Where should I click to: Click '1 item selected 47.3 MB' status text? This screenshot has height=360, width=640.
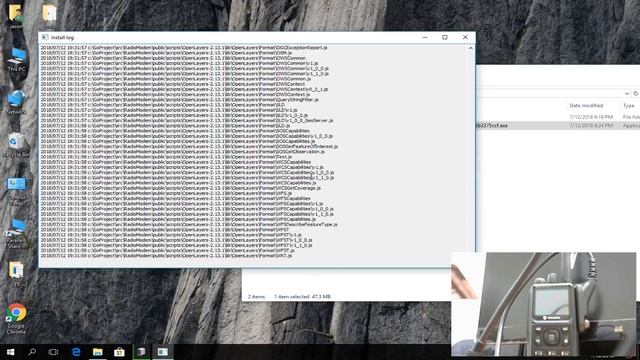302,296
